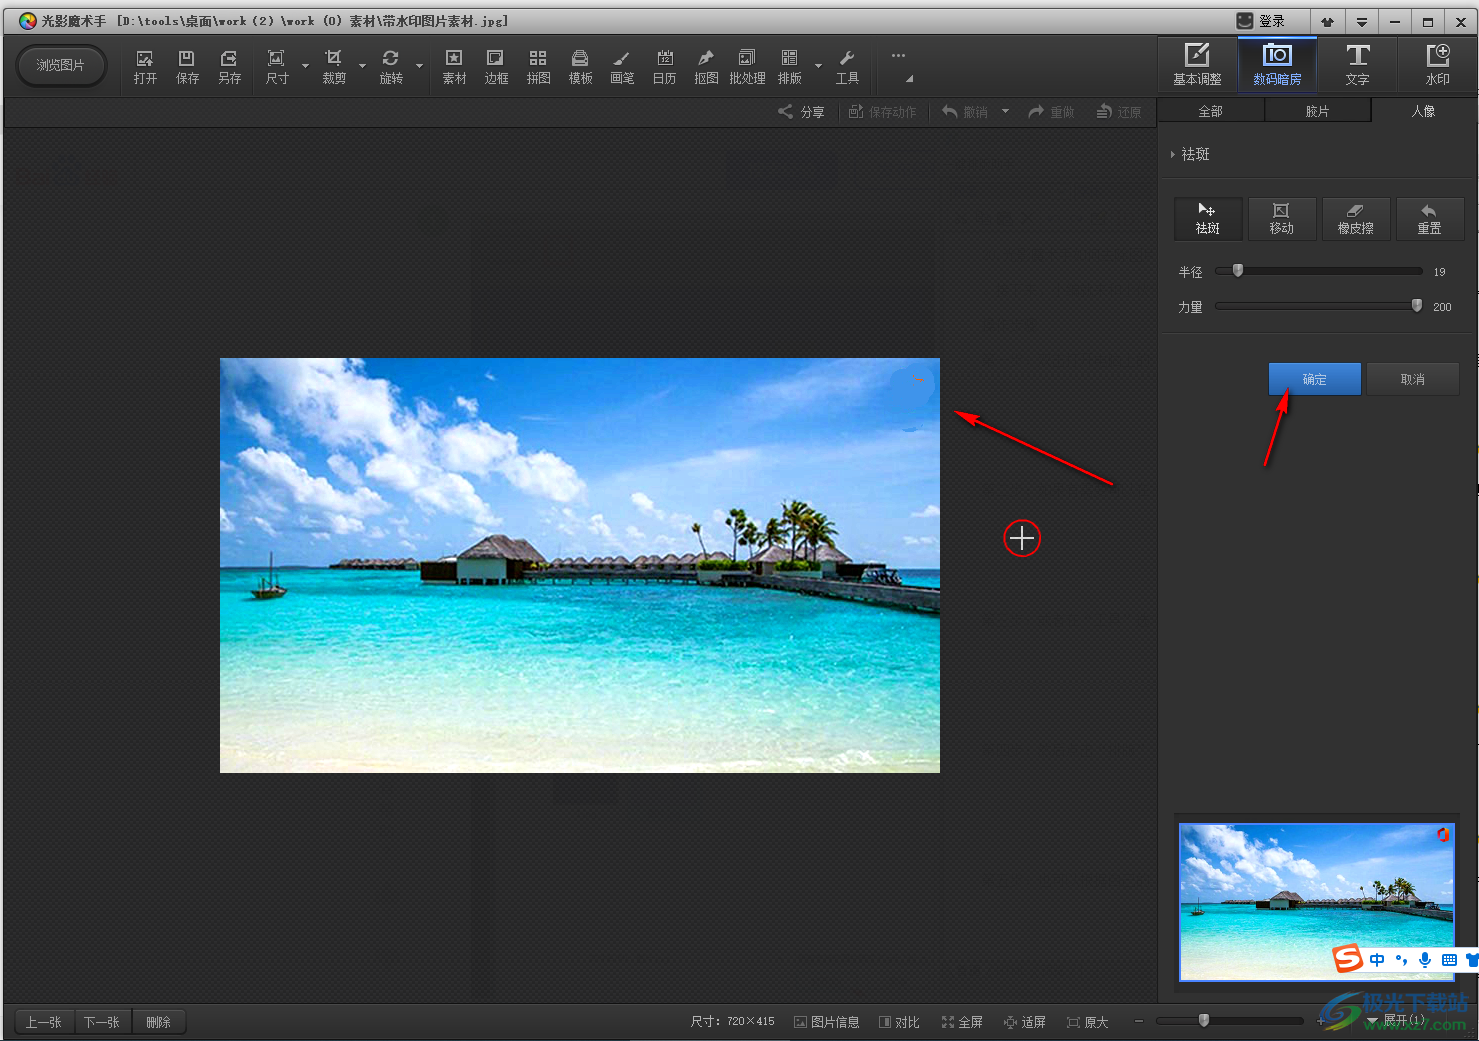Click the zoom out minus icon
Viewport: 1479px width, 1041px height.
click(x=1138, y=1021)
